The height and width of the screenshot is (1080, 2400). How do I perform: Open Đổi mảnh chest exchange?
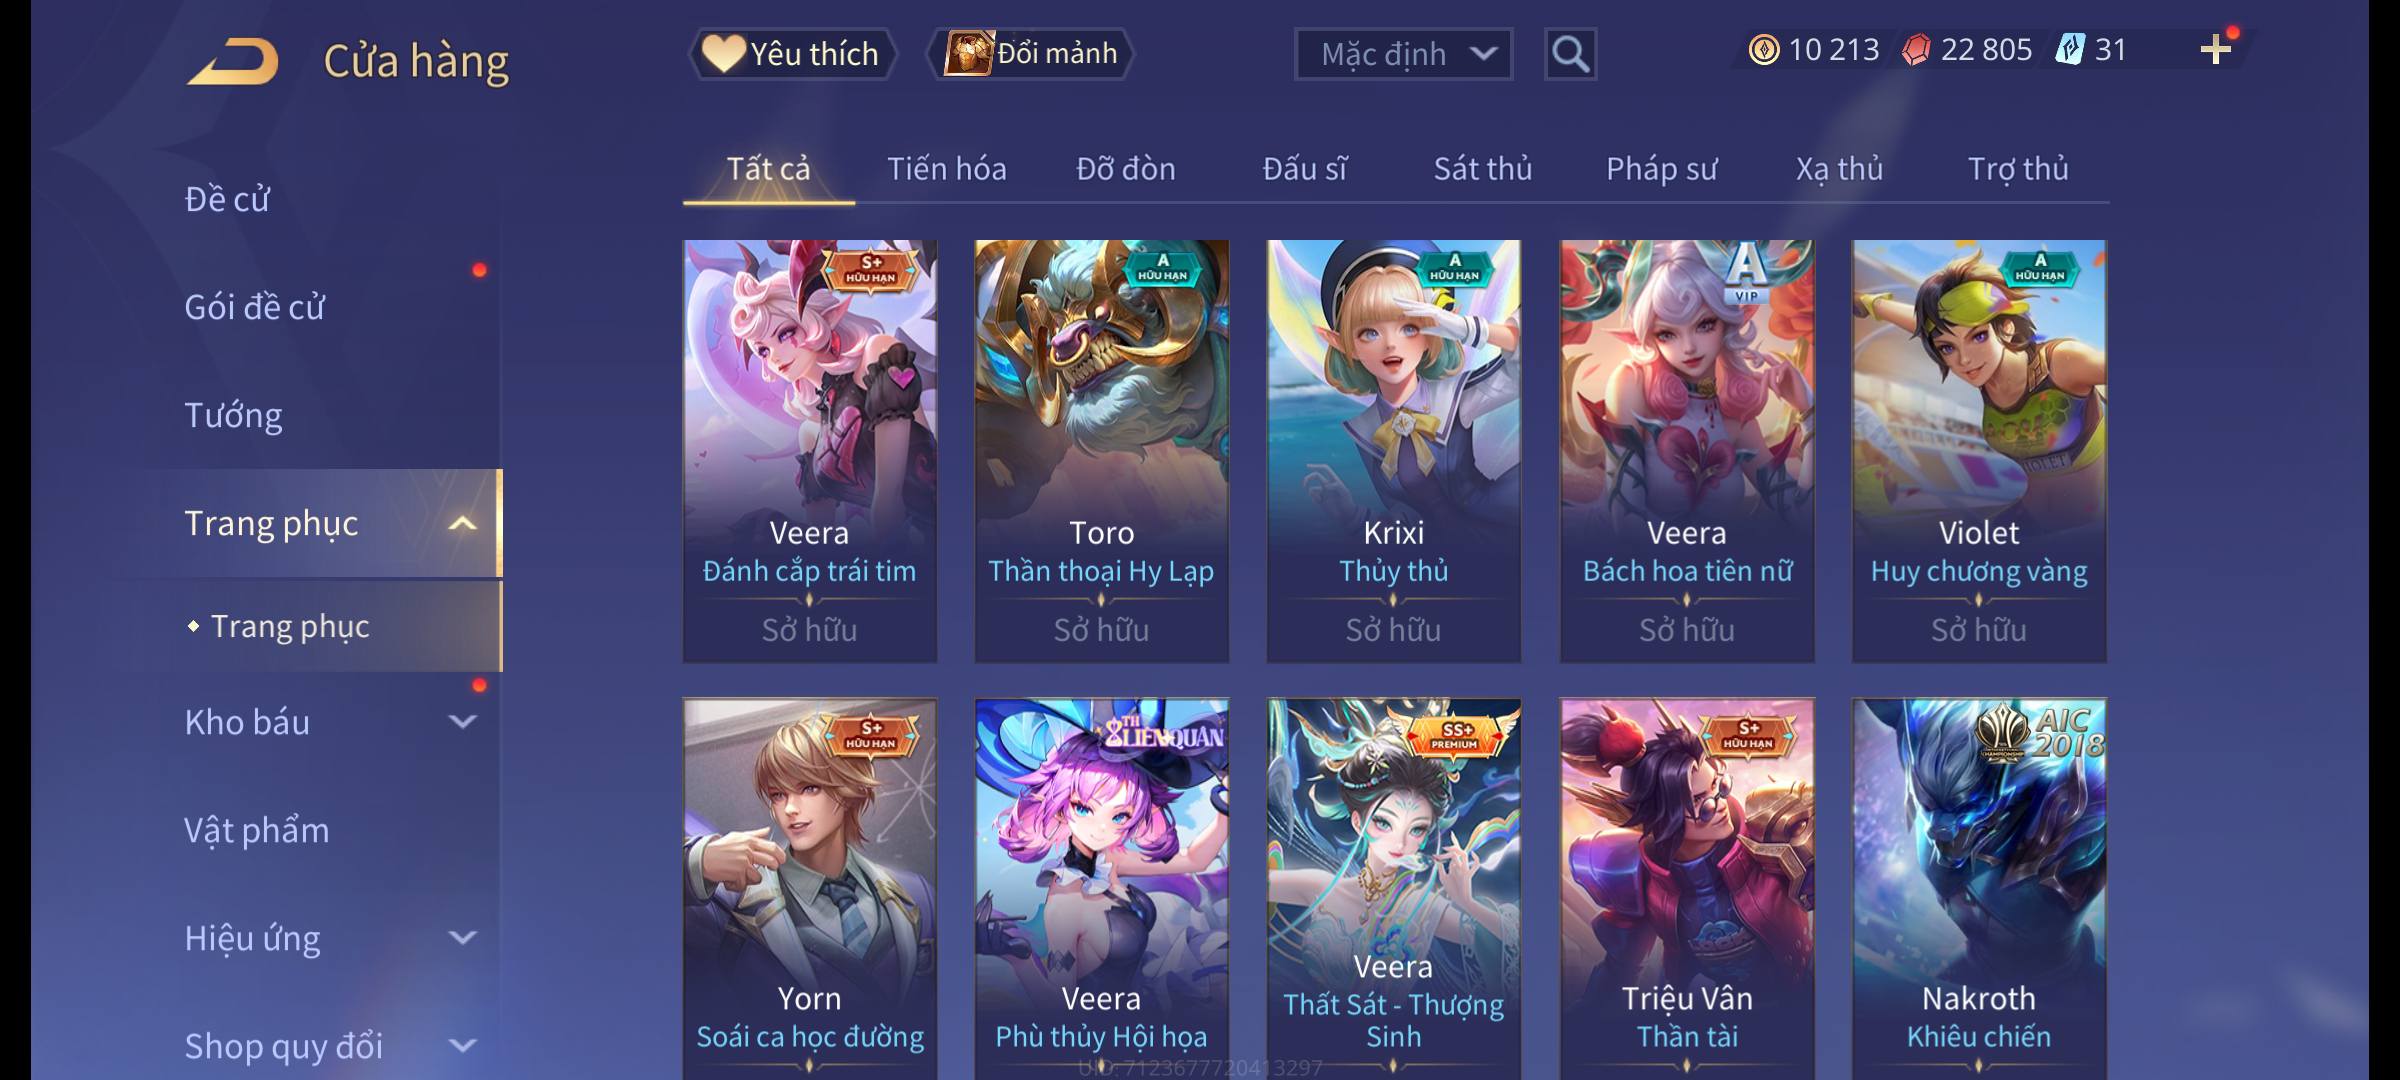(x=1031, y=53)
